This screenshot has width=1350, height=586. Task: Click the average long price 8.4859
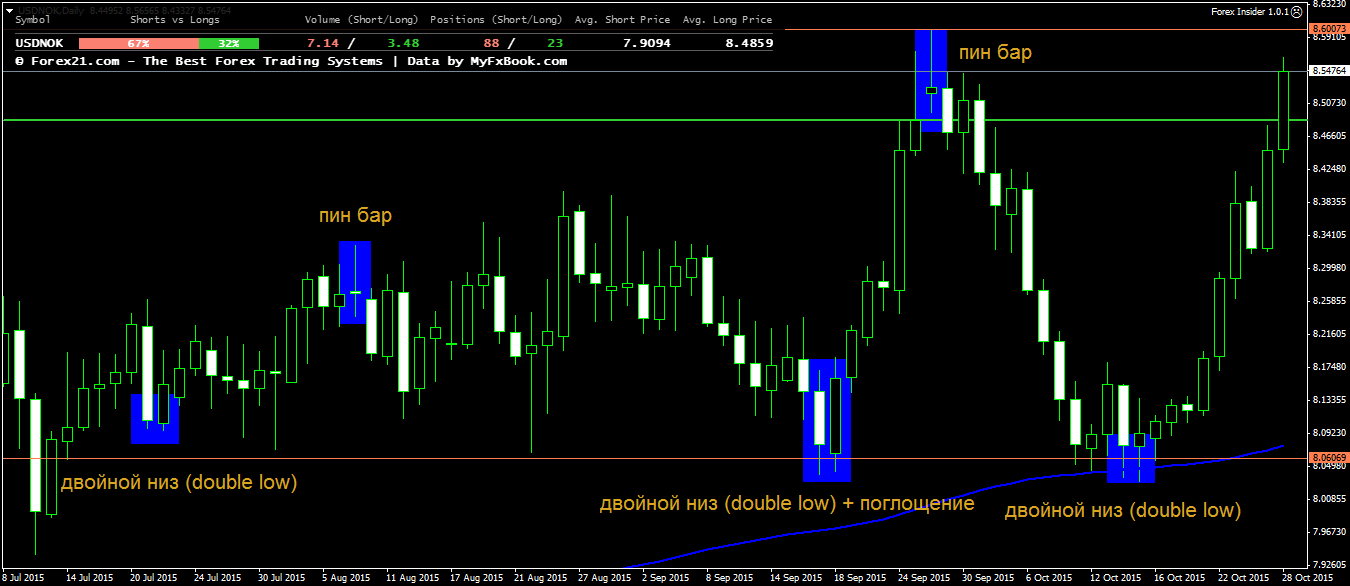tap(748, 44)
